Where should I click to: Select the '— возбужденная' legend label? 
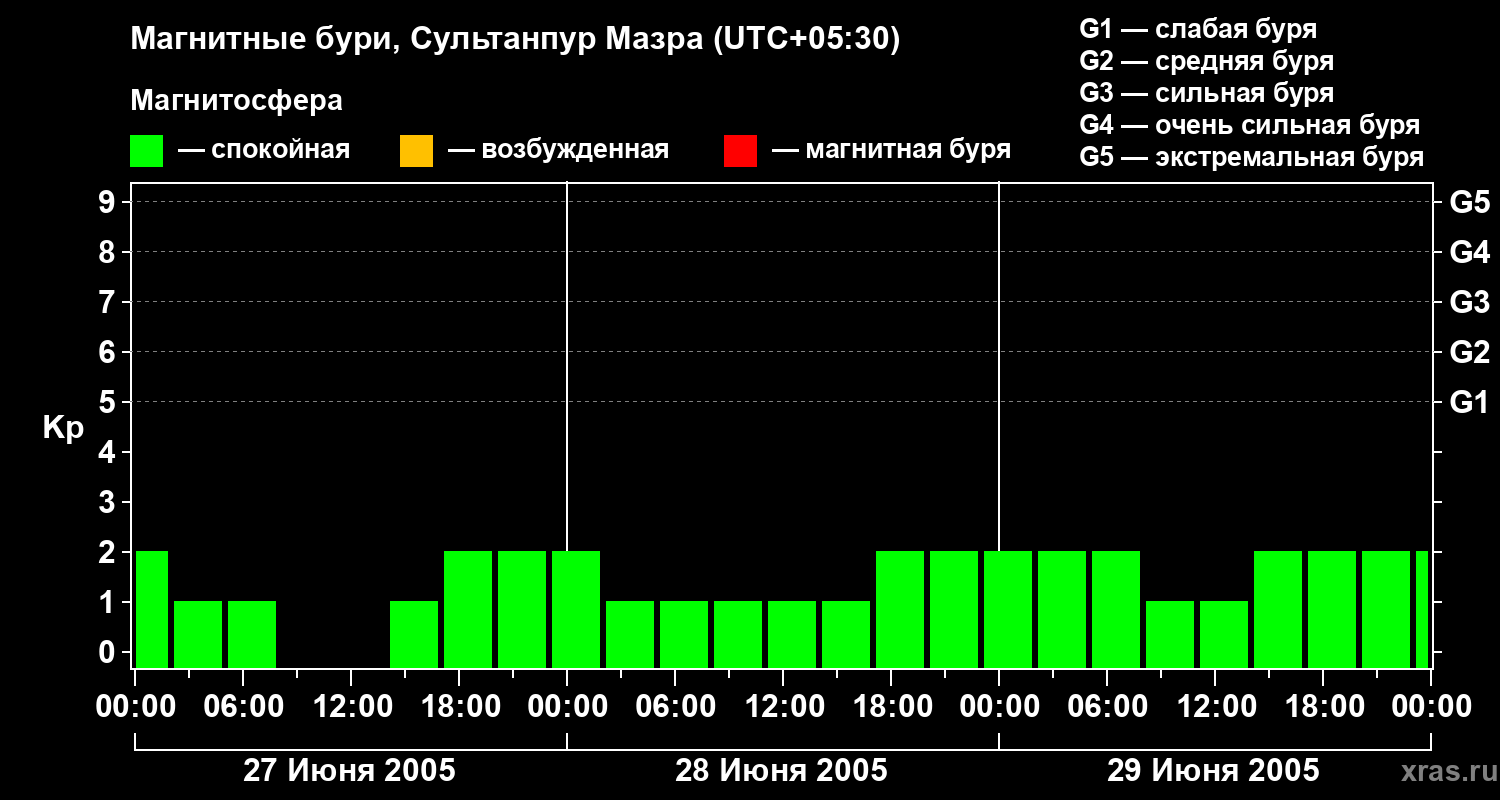pos(558,150)
